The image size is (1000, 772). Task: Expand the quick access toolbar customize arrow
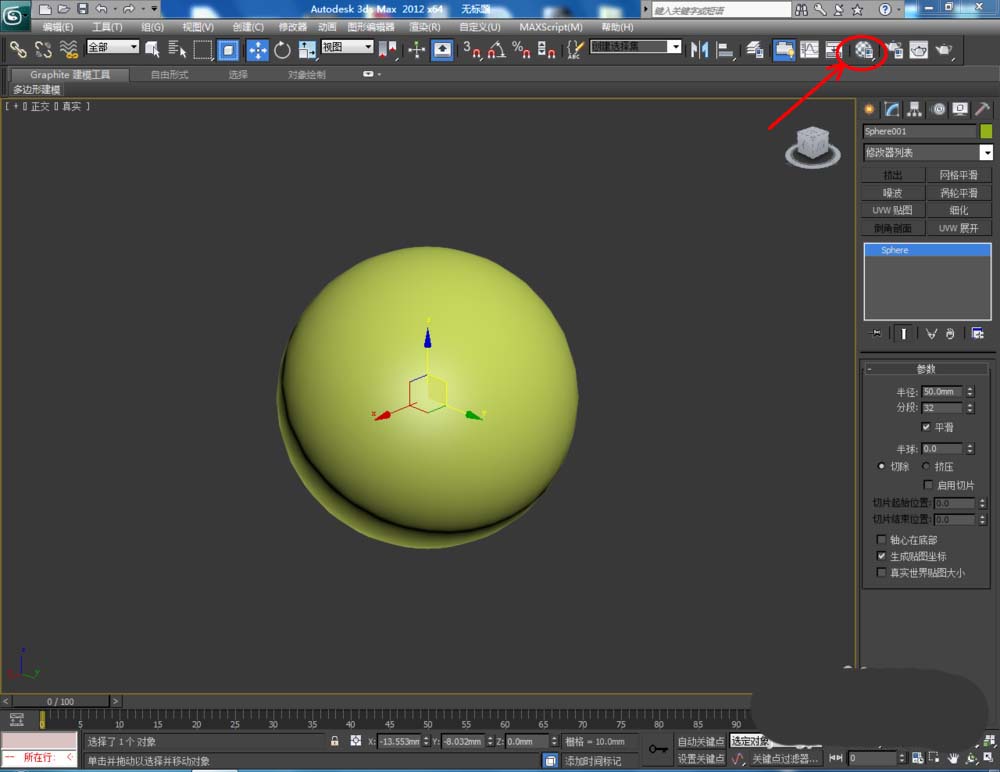[x=154, y=9]
